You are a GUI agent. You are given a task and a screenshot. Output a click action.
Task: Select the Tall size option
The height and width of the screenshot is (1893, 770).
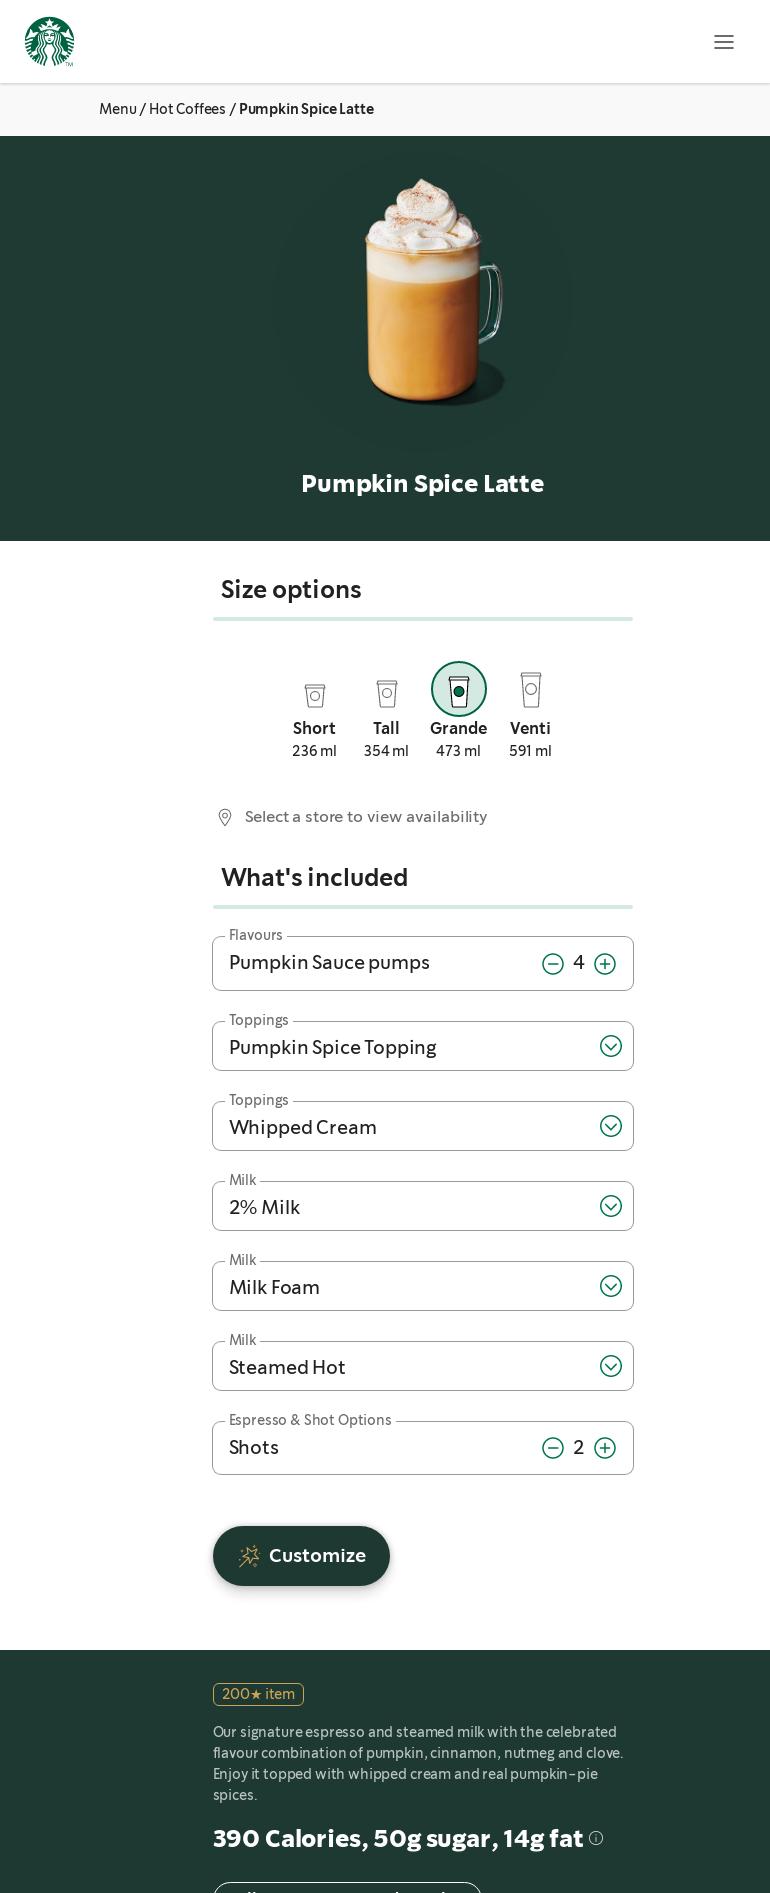point(386,694)
